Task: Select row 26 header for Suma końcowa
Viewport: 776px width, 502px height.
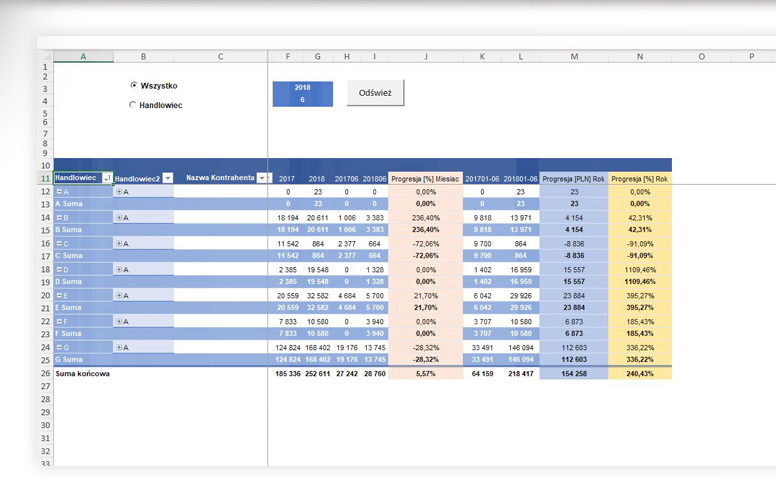Action: (45, 373)
